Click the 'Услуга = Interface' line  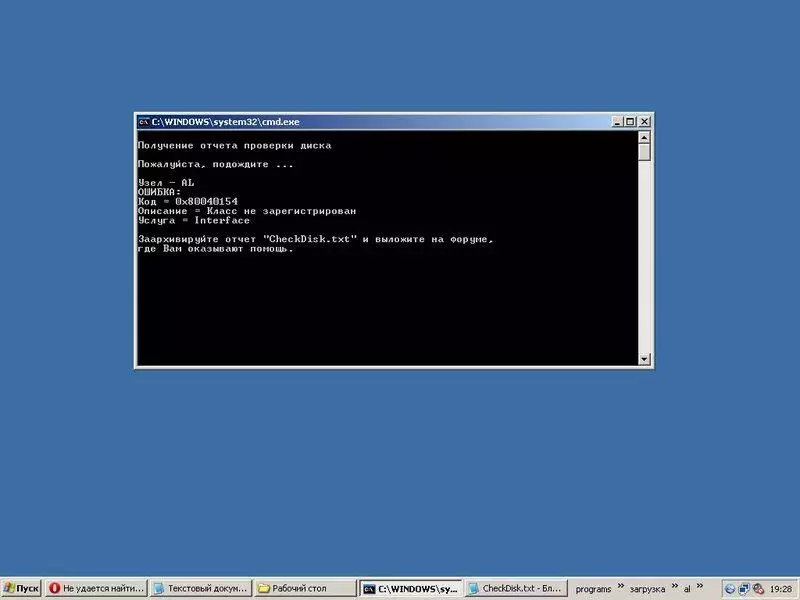click(x=194, y=220)
